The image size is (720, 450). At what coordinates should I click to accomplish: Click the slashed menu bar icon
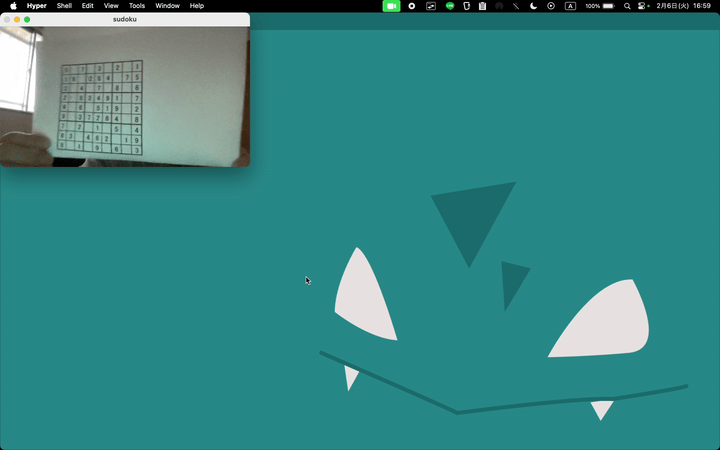[516, 6]
